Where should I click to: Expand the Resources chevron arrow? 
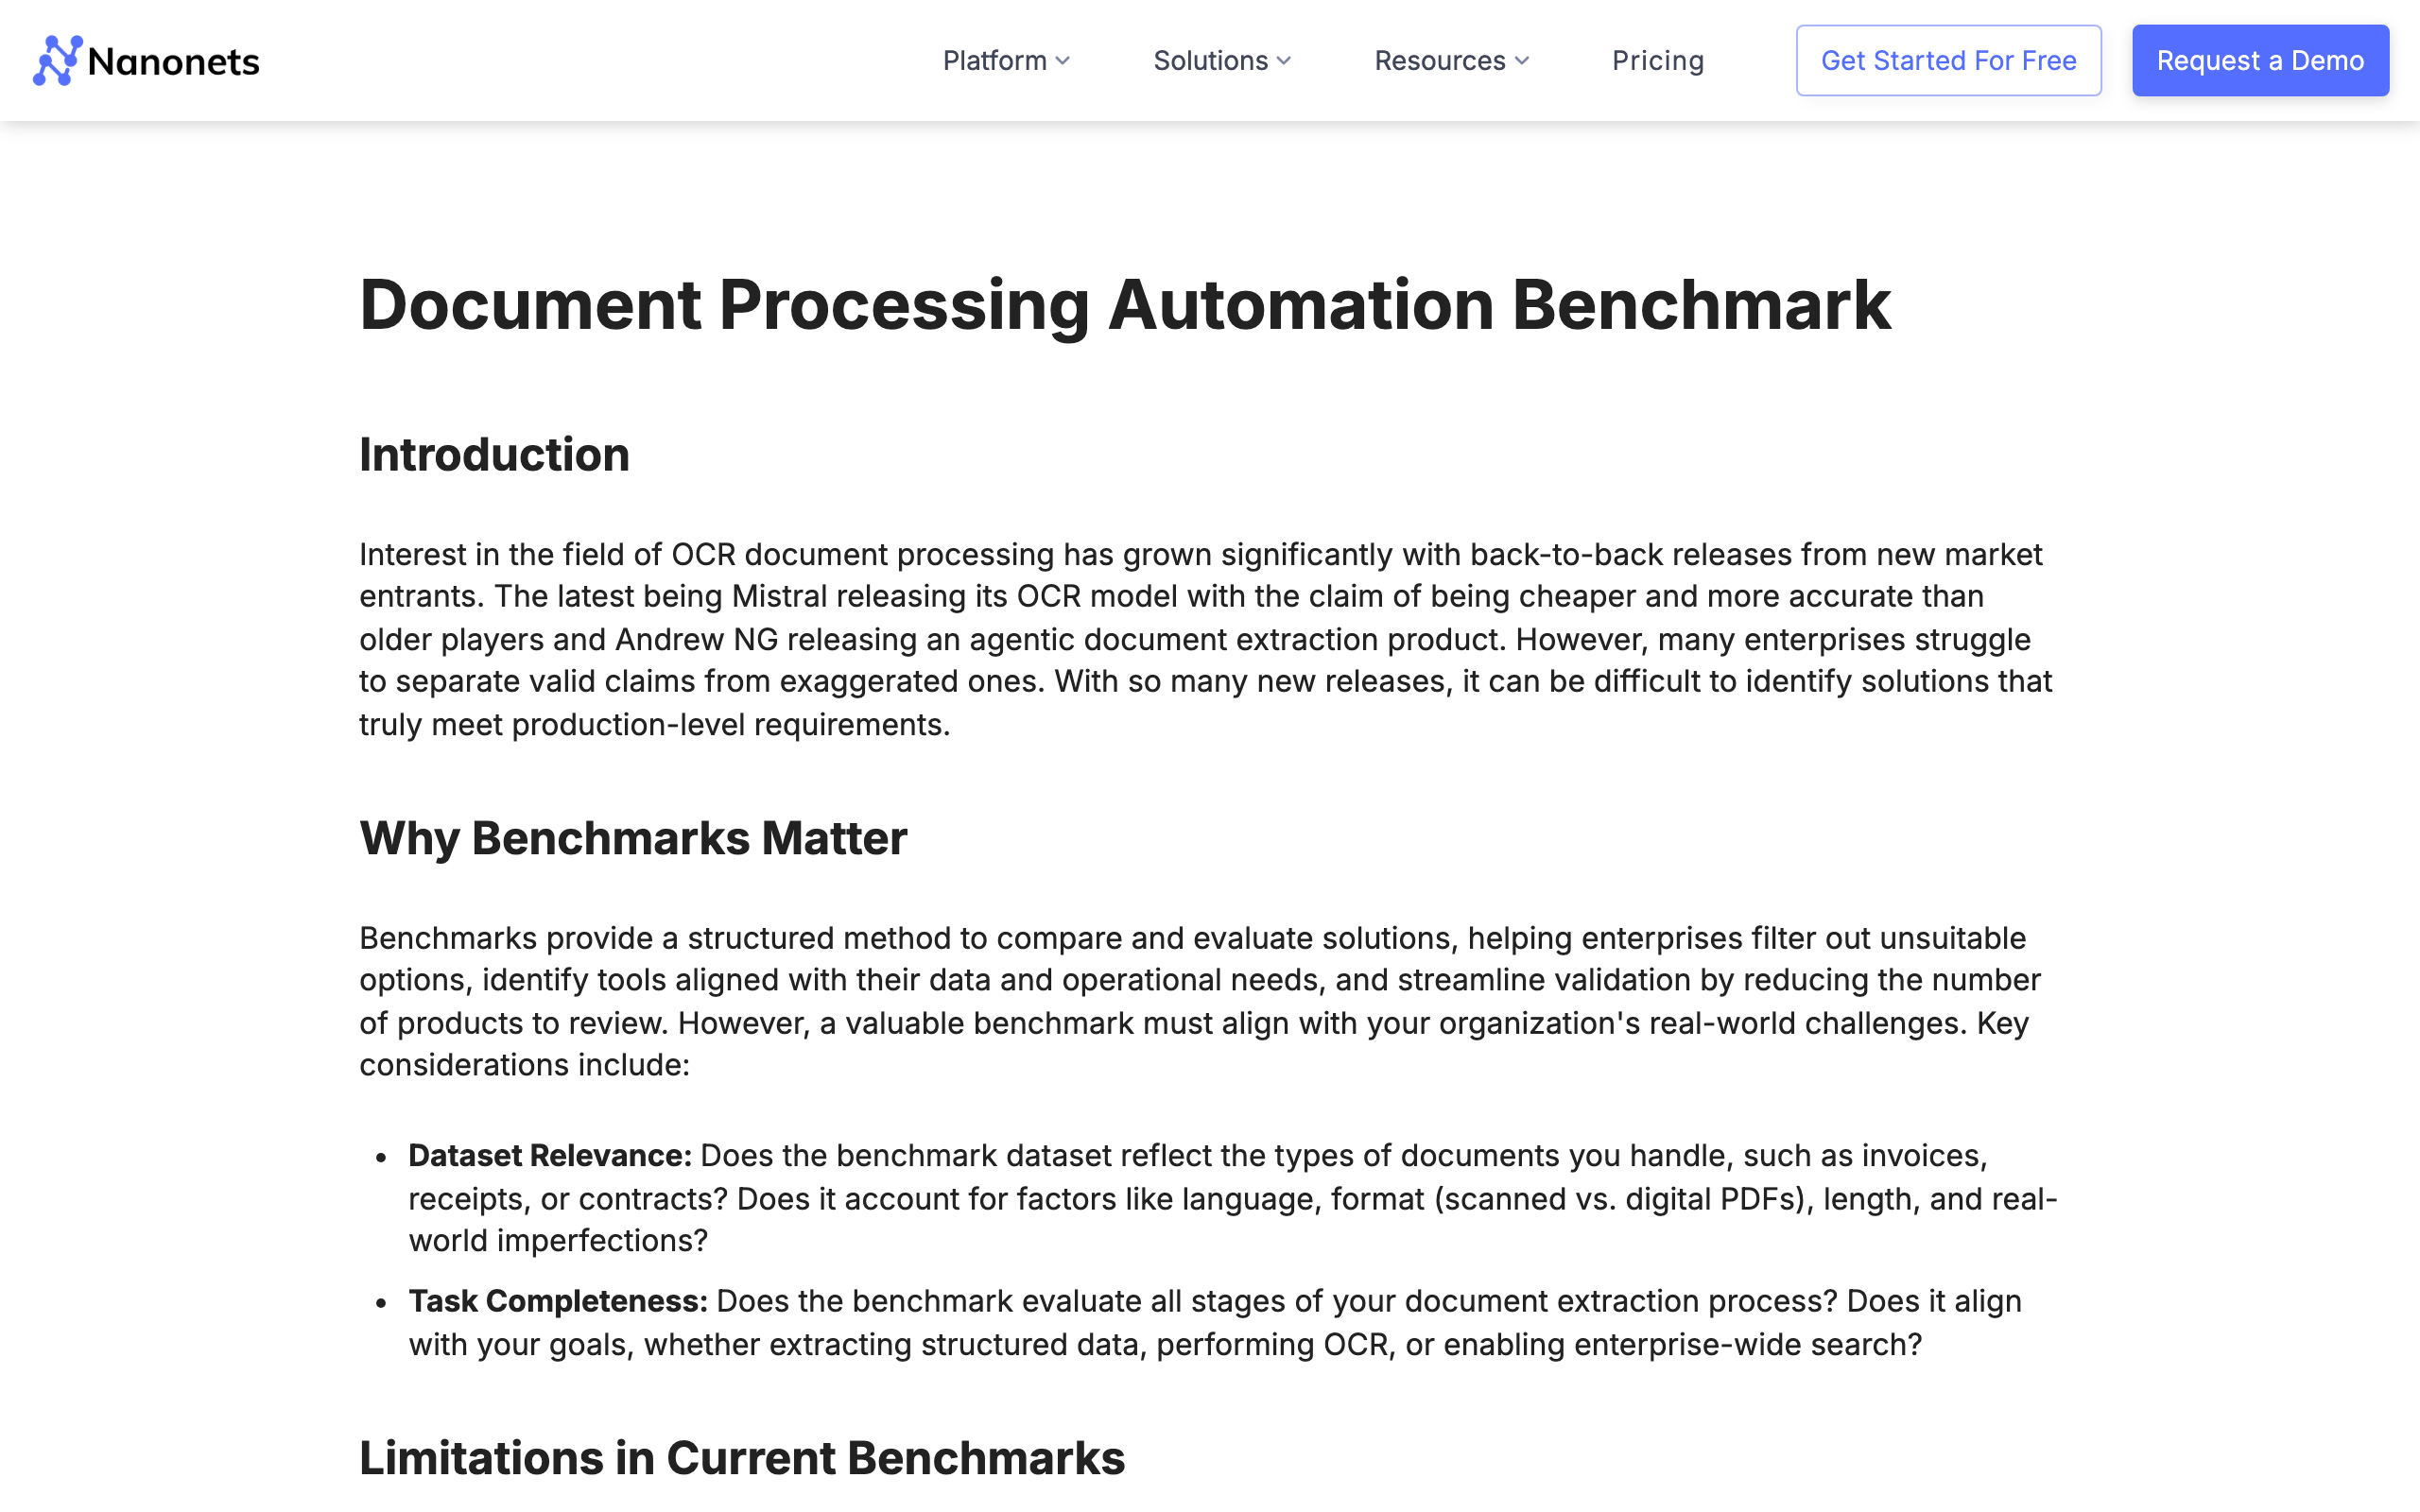1522,61
